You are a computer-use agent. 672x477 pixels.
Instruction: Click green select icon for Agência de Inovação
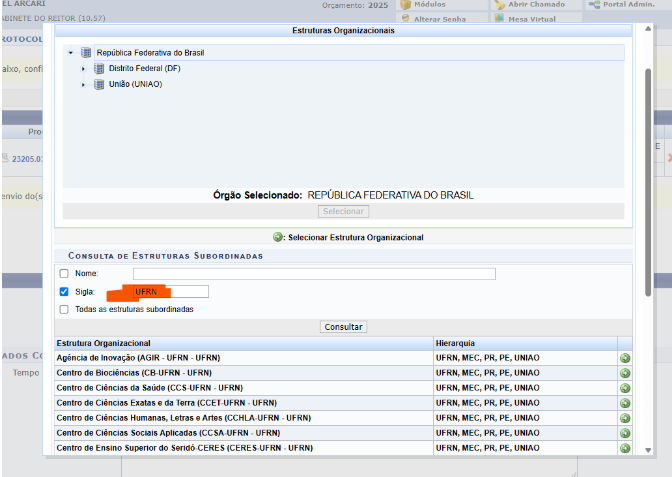(x=625, y=358)
